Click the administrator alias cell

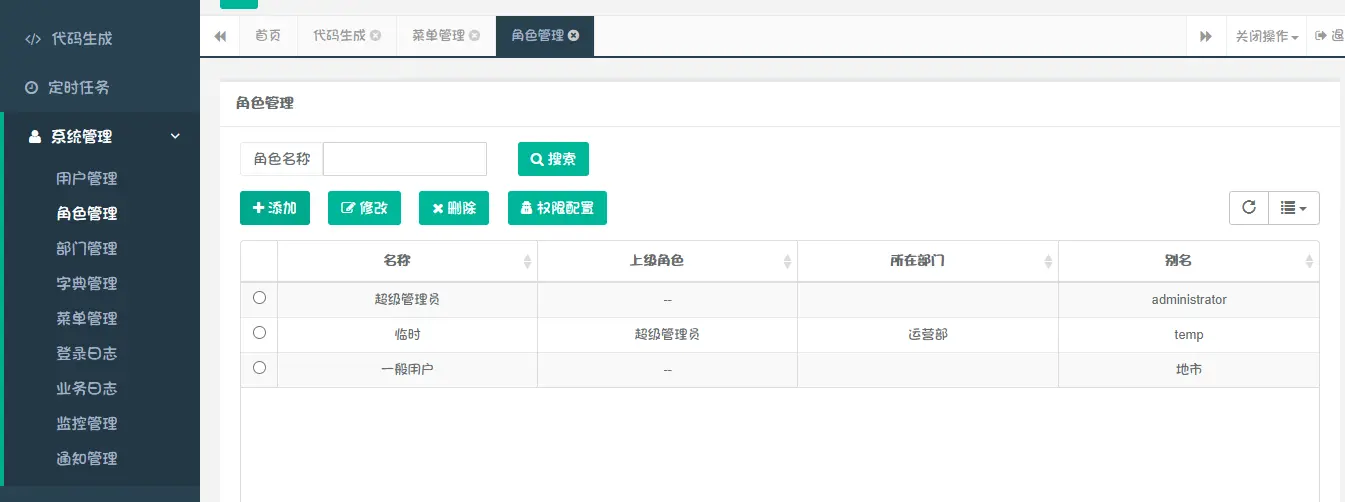1189,300
